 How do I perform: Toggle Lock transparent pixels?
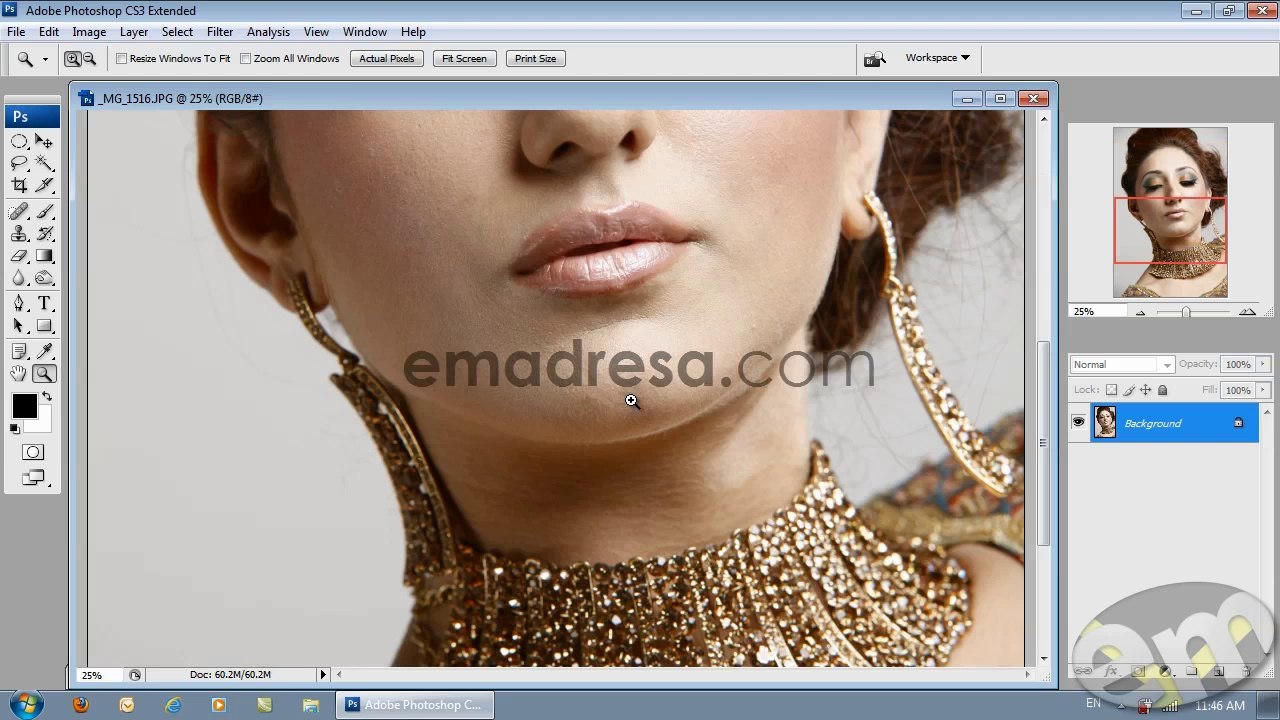[1111, 390]
